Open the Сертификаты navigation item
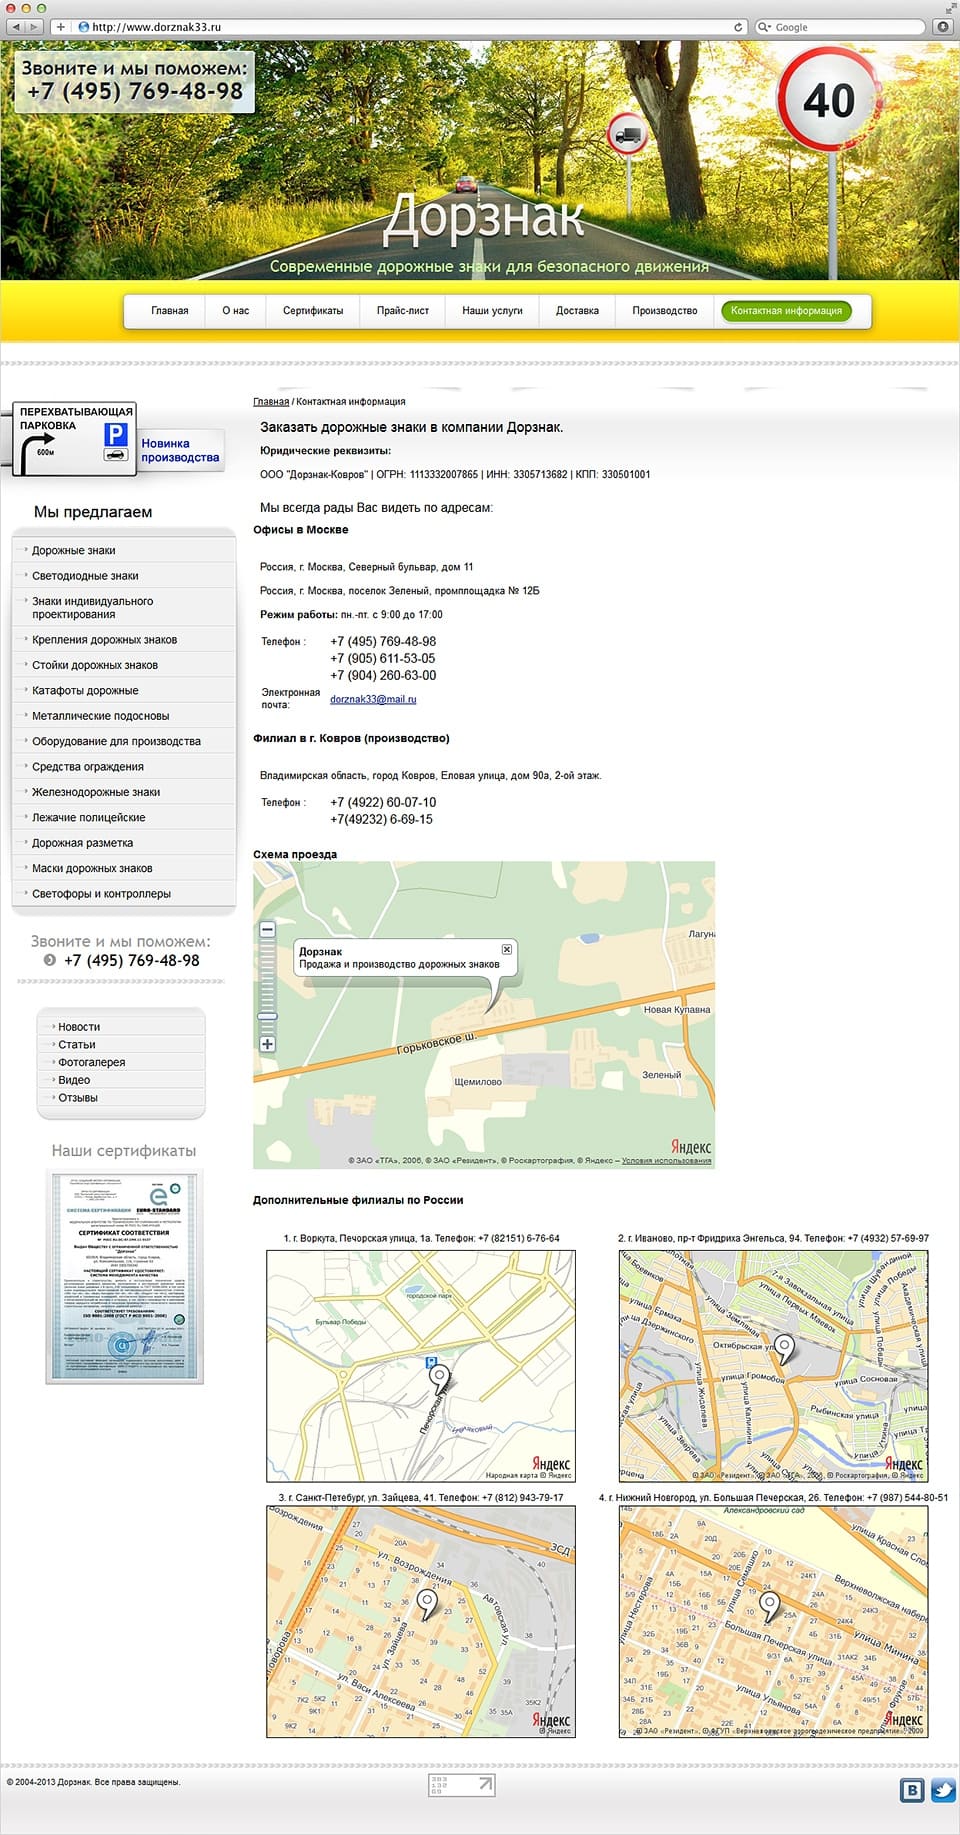Viewport: 960px width, 1835px height. [x=313, y=311]
